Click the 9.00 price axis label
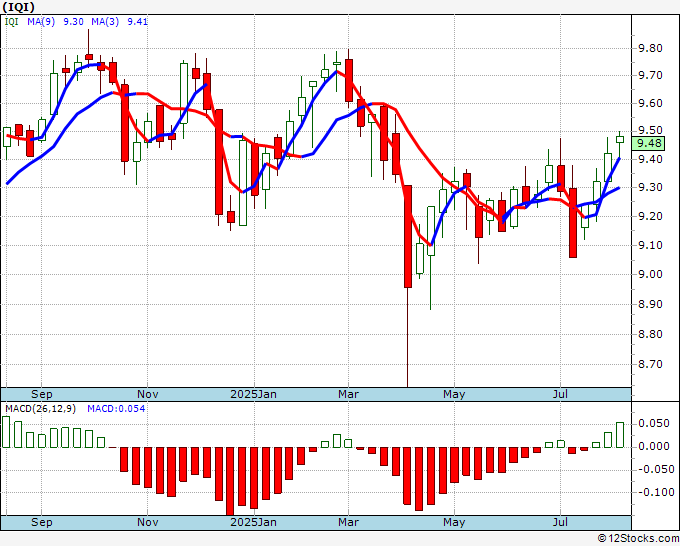The image size is (680, 546). click(650, 274)
